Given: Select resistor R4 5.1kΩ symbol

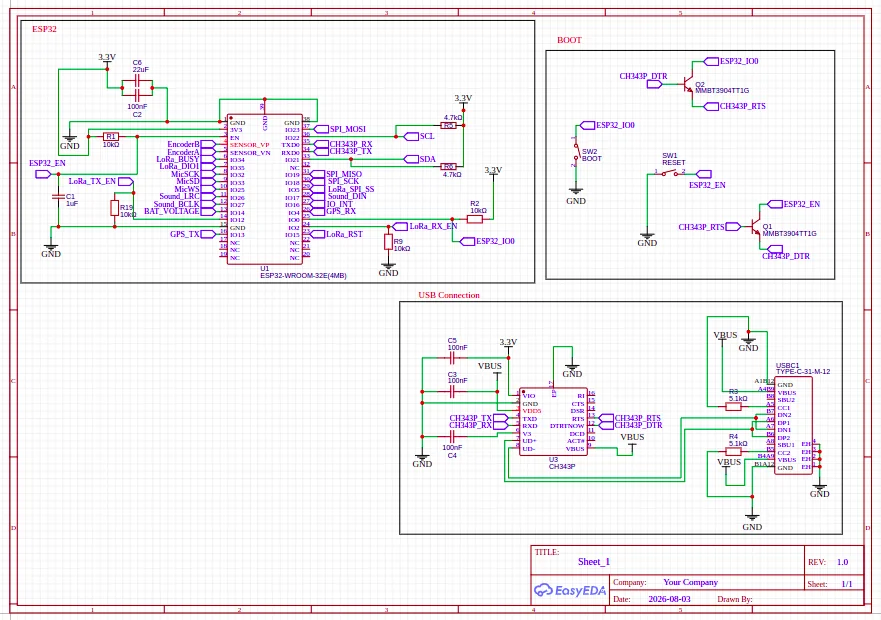Looking at the screenshot, I should [x=734, y=451].
